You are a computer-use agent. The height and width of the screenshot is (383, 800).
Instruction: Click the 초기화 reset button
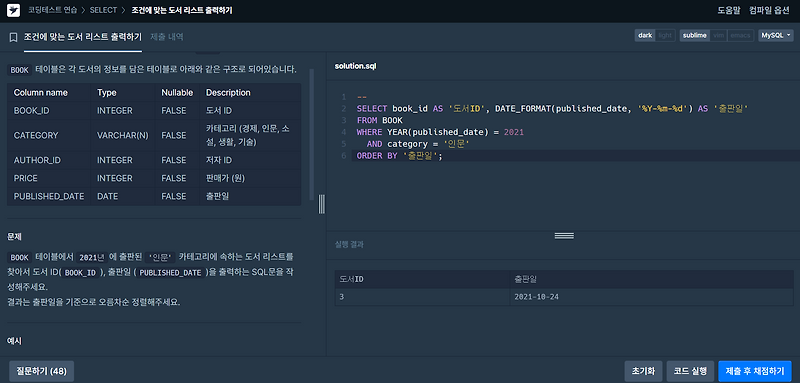(x=643, y=371)
